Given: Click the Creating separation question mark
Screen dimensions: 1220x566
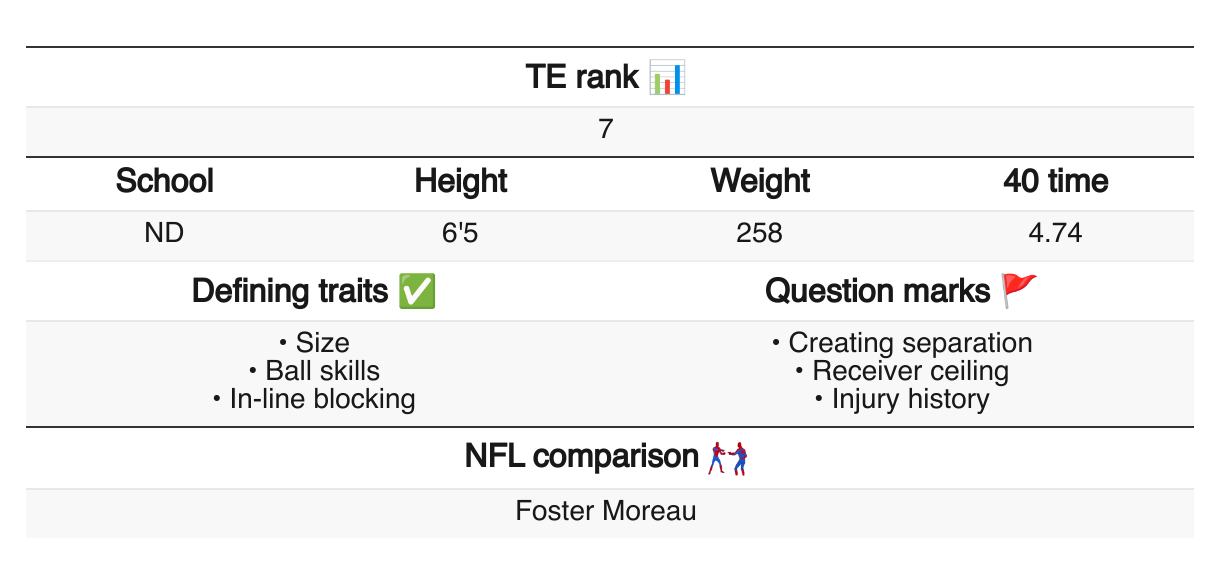Looking at the screenshot, I should [910, 343].
